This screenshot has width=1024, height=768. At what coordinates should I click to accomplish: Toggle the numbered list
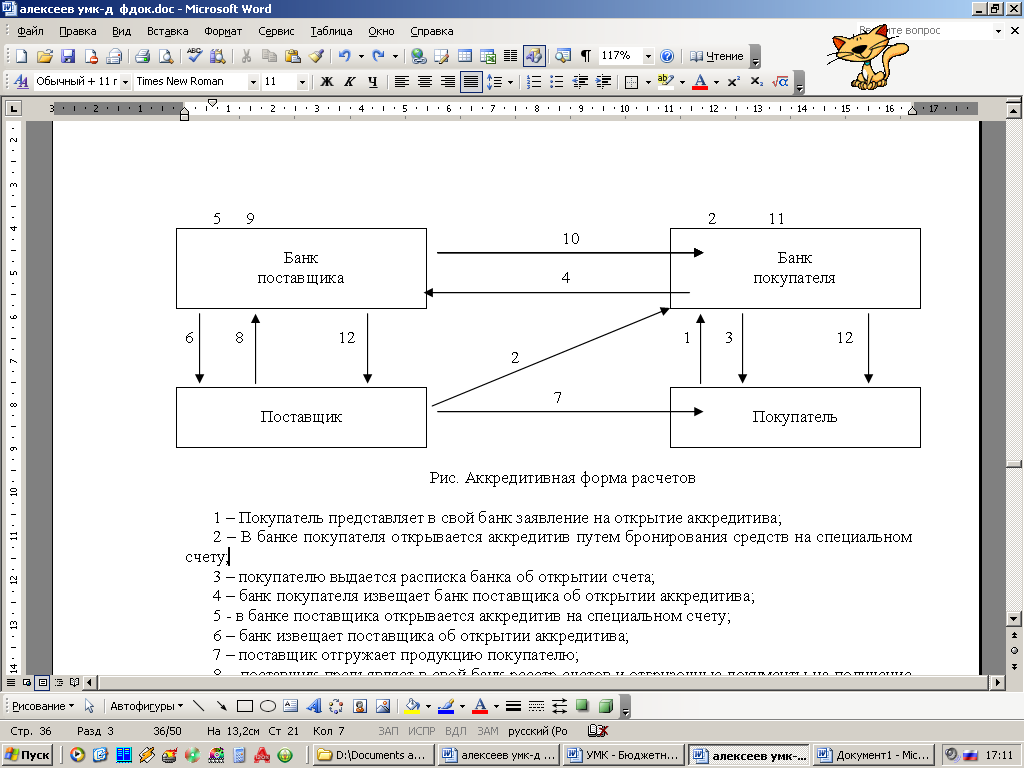point(534,82)
